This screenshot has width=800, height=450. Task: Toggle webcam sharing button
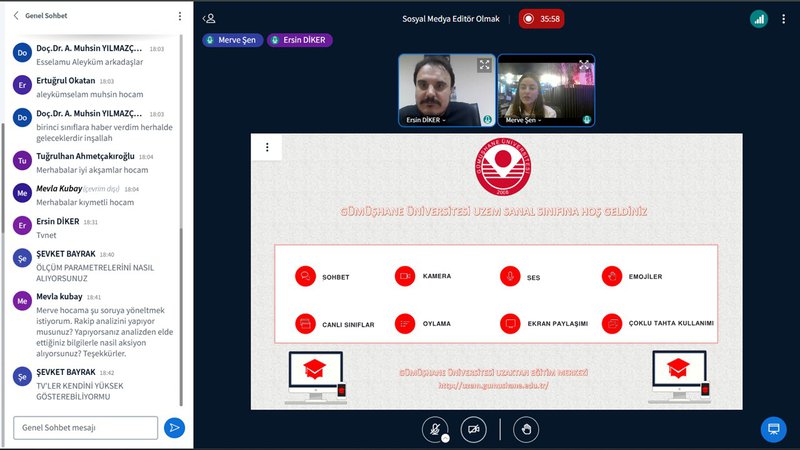click(473, 429)
